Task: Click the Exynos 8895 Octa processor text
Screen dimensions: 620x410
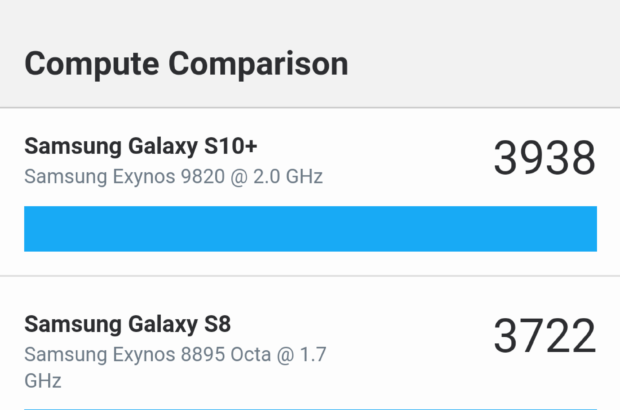Action: pyautogui.click(x=160, y=354)
